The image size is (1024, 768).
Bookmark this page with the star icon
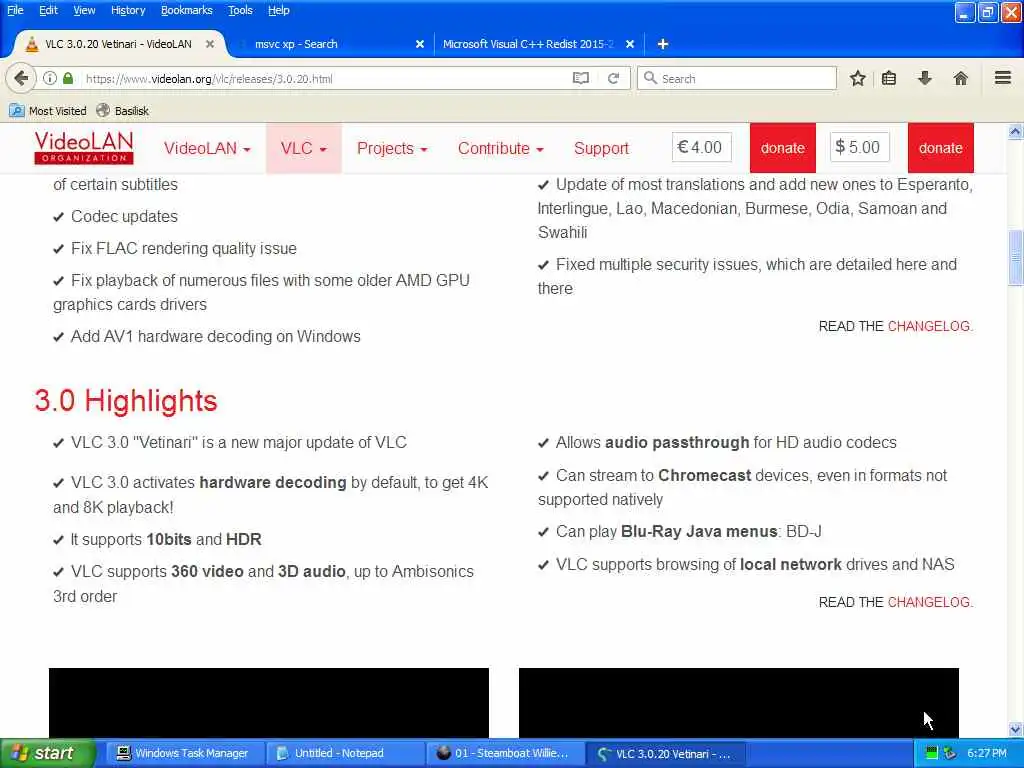(857, 78)
